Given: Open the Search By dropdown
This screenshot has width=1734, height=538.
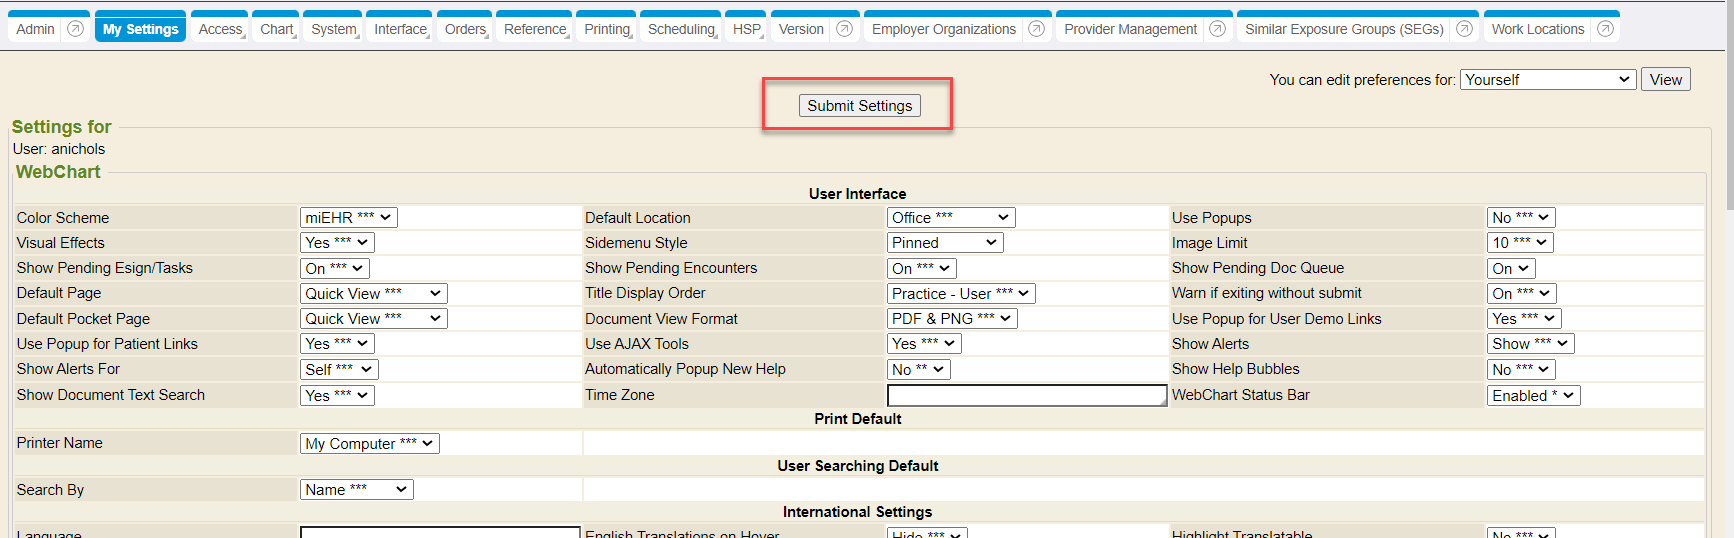Looking at the screenshot, I should (356, 490).
